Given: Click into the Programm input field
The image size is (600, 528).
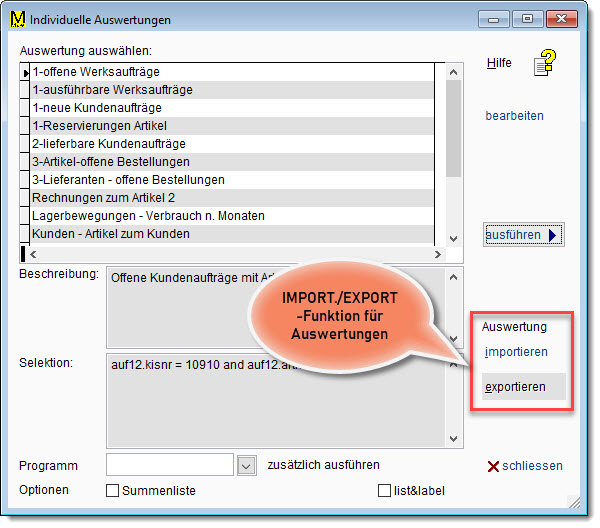Looking at the screenshot, I should tap(170, 465).
